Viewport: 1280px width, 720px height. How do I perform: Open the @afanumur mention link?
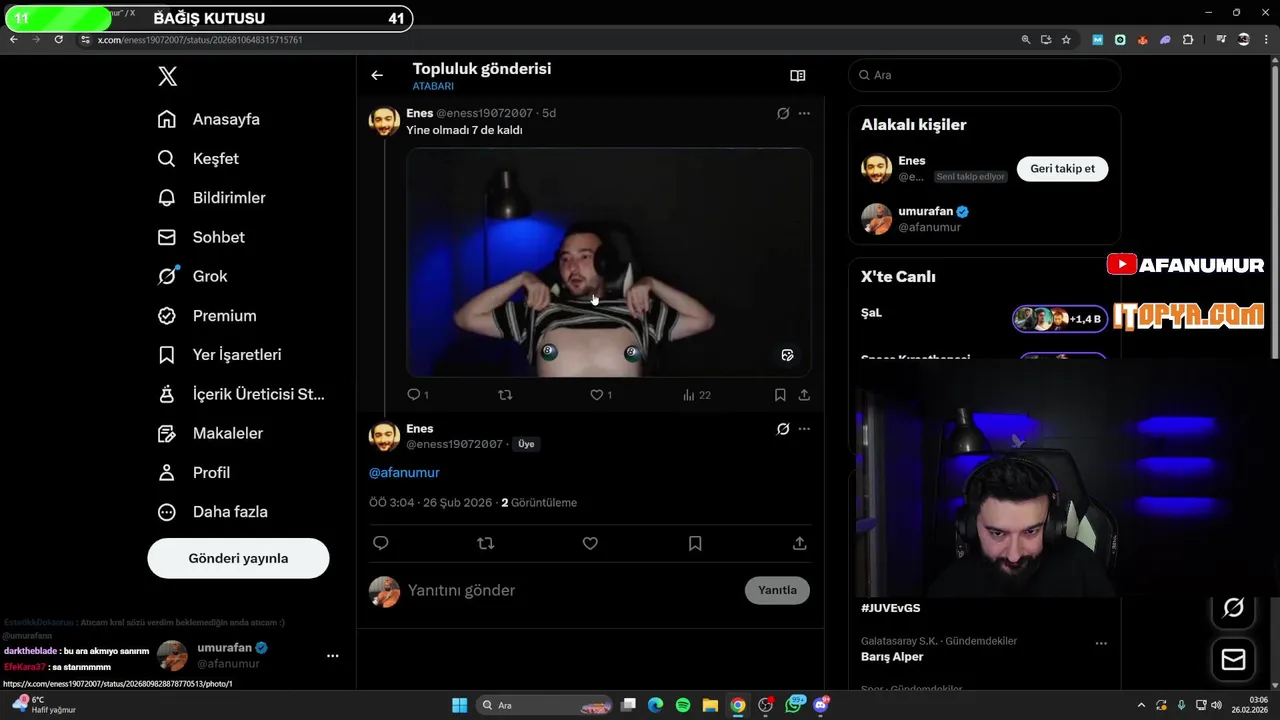tap(404, 472)
